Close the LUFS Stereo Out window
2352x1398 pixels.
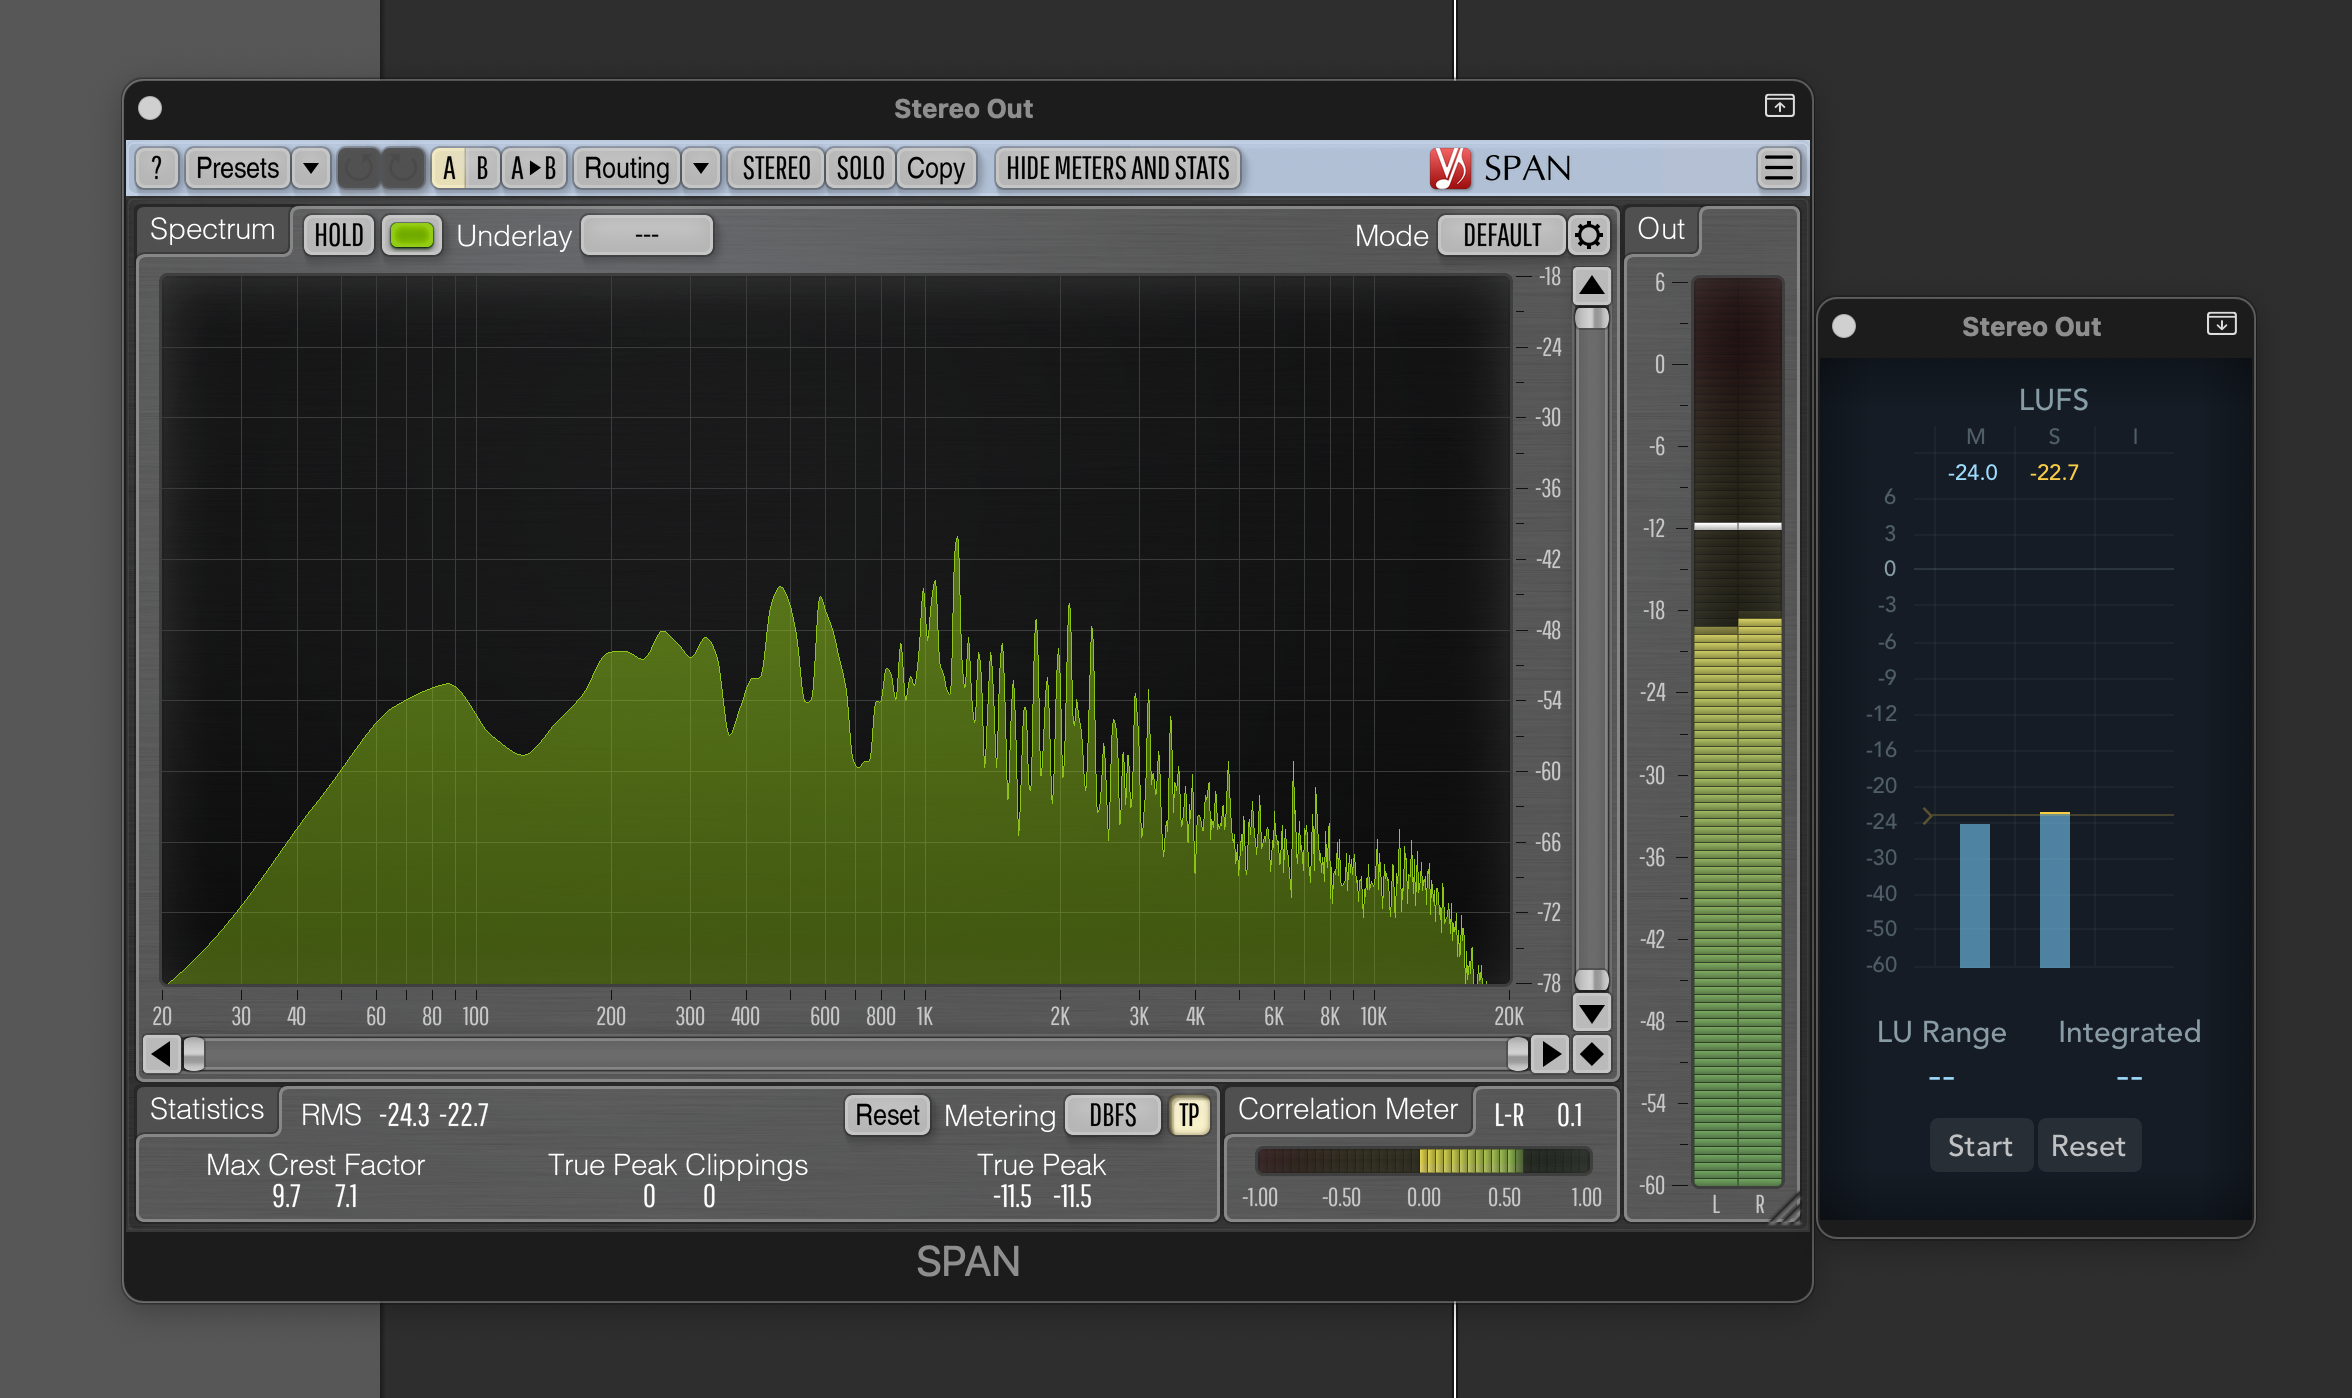1844,326
